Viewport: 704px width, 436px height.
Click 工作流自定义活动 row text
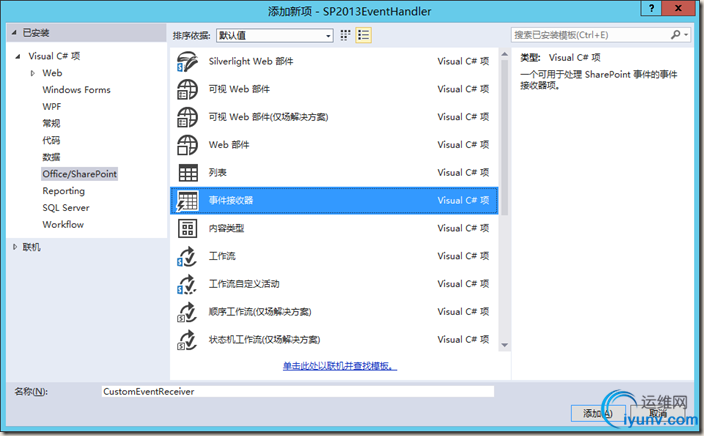pyautogui.click(x=244, y=284)
